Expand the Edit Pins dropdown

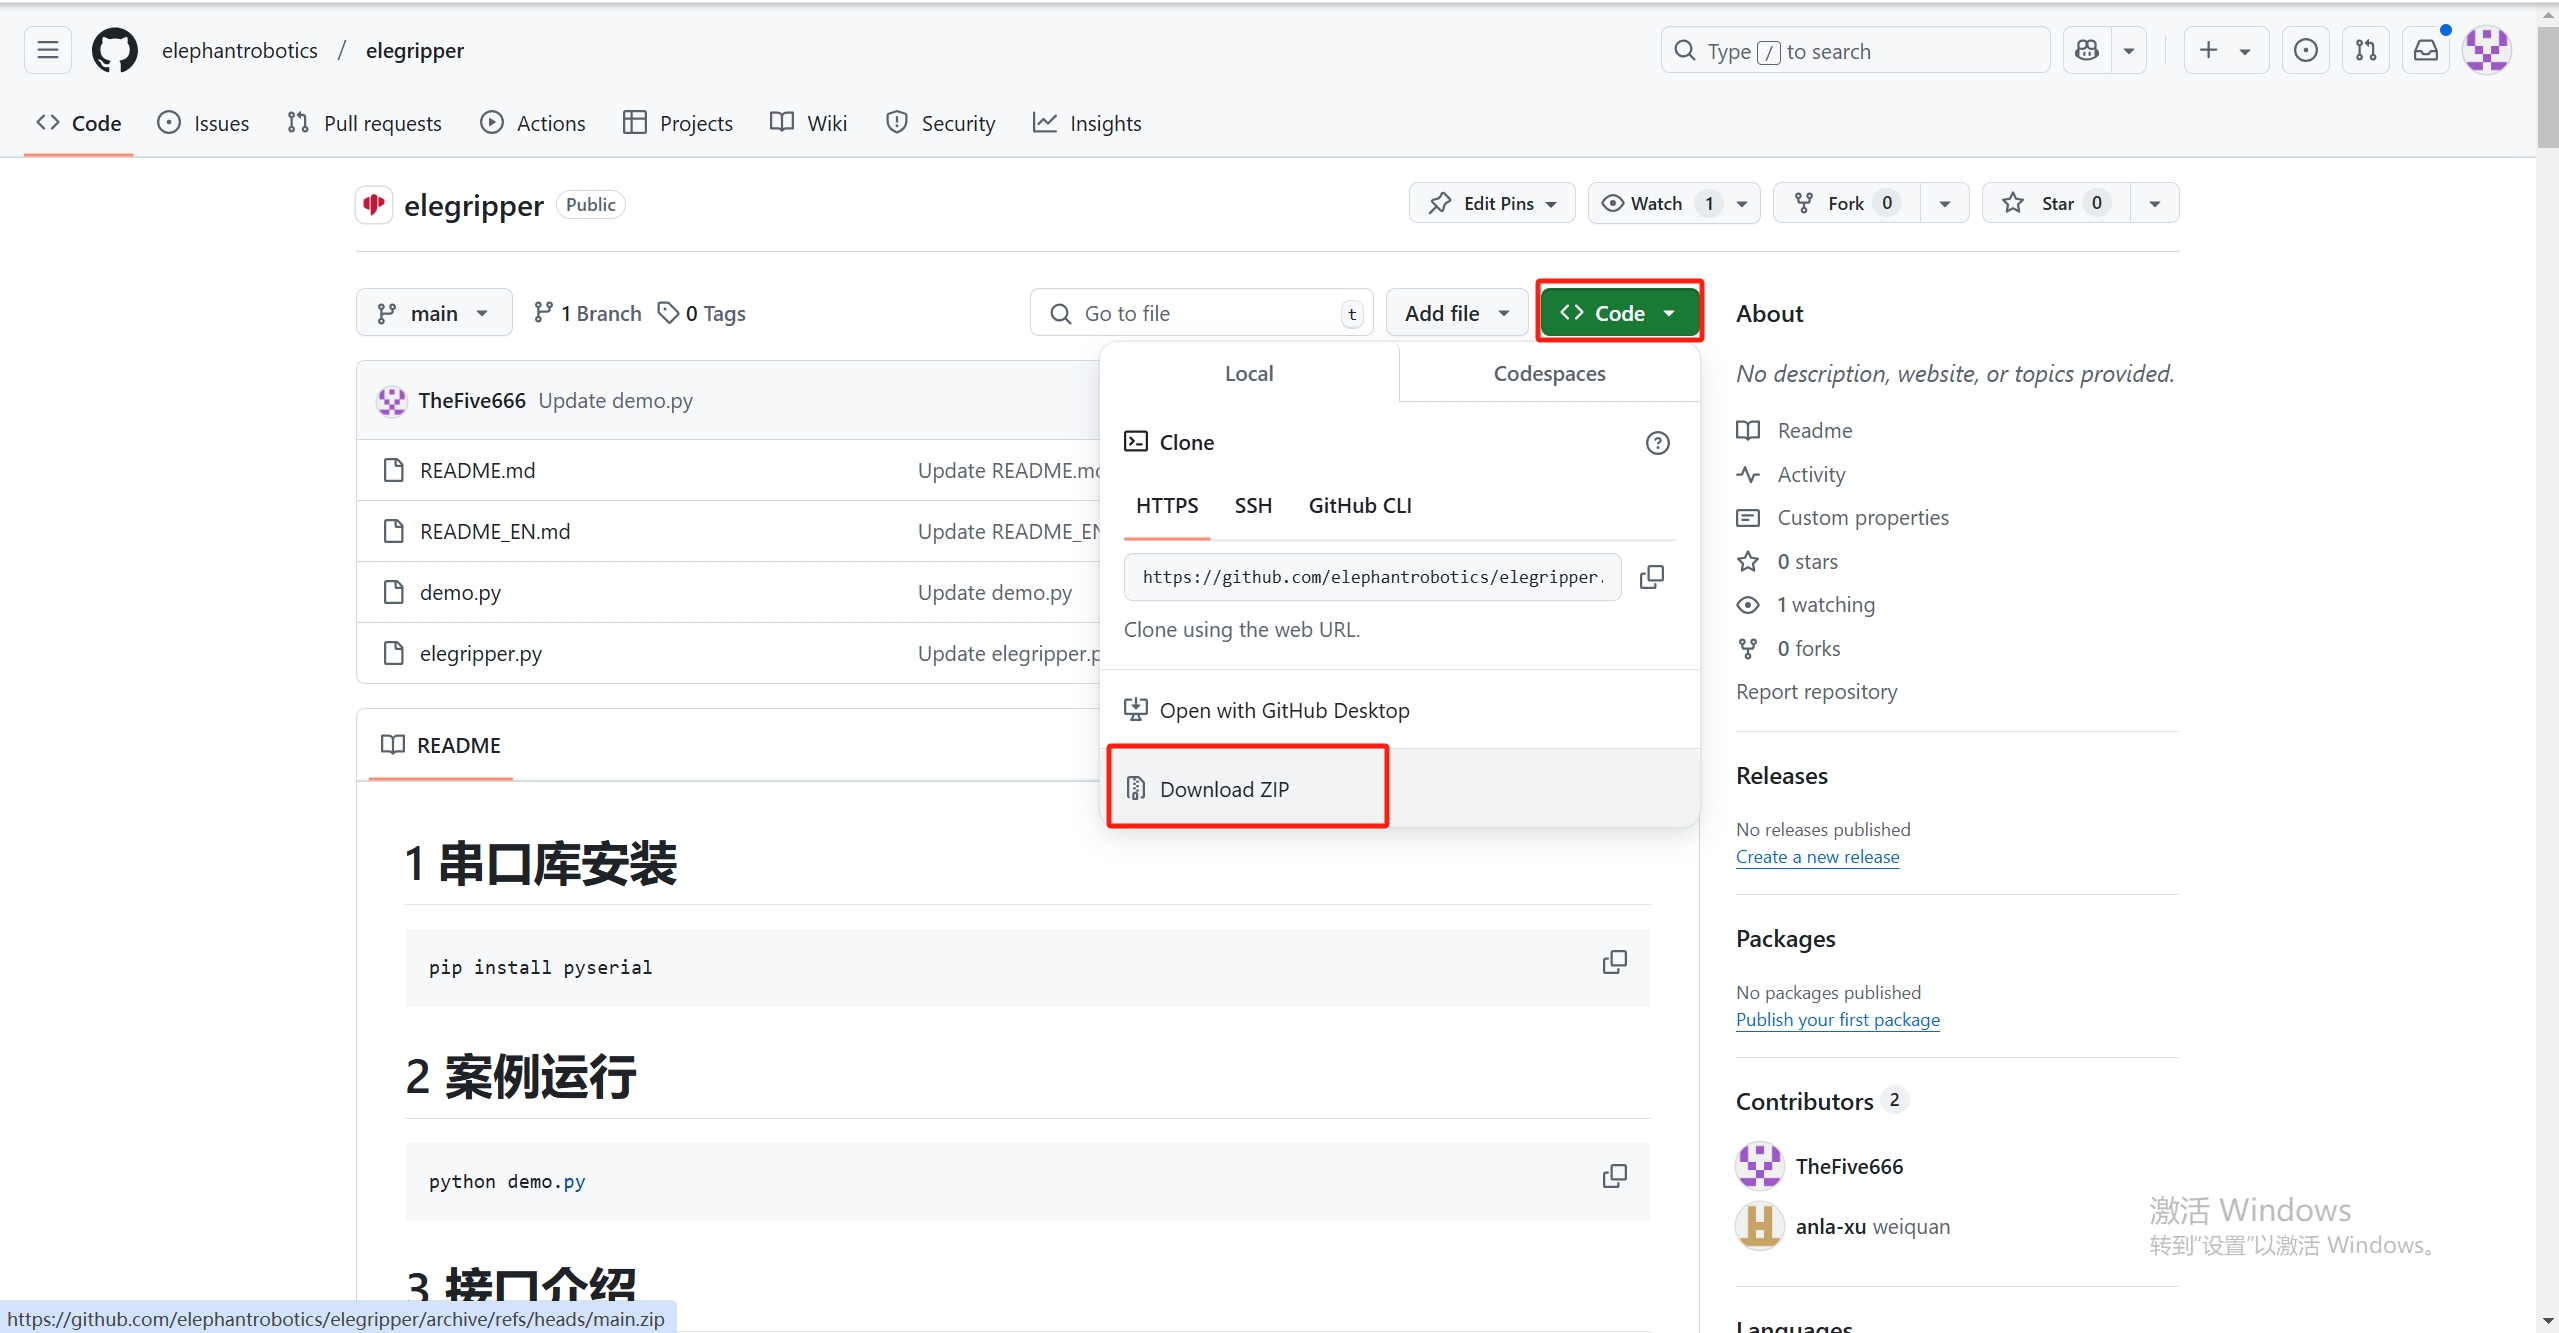pos(1492,203)
